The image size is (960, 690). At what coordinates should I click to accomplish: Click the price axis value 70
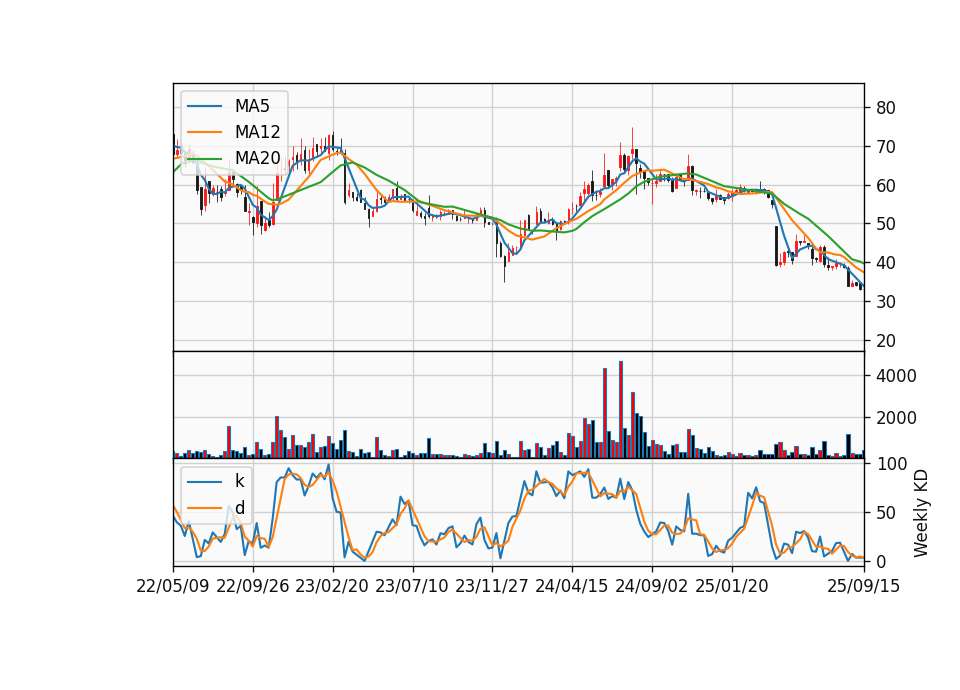[x=885, y=147]
